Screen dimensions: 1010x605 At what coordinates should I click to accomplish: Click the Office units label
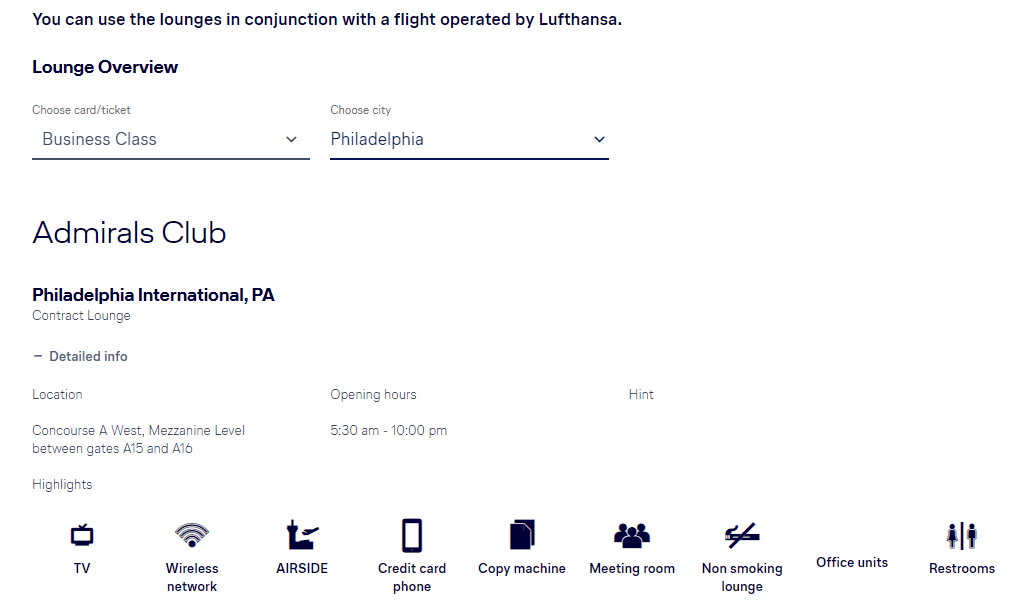tap(852, 562)
